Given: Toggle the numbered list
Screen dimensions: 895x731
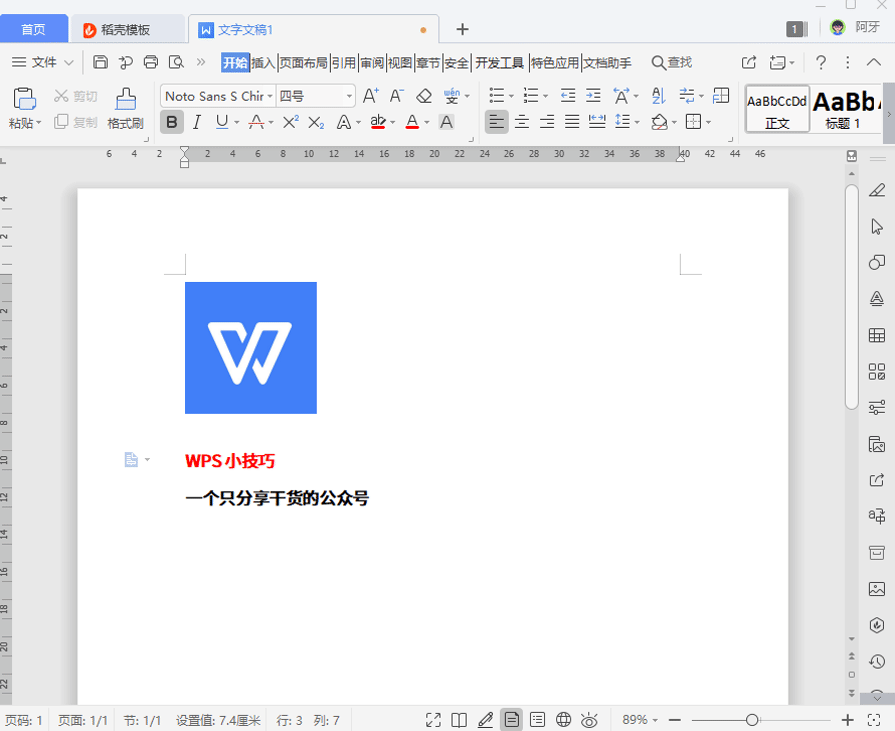Looking at the screenshot, I should [x=529, y=95].
